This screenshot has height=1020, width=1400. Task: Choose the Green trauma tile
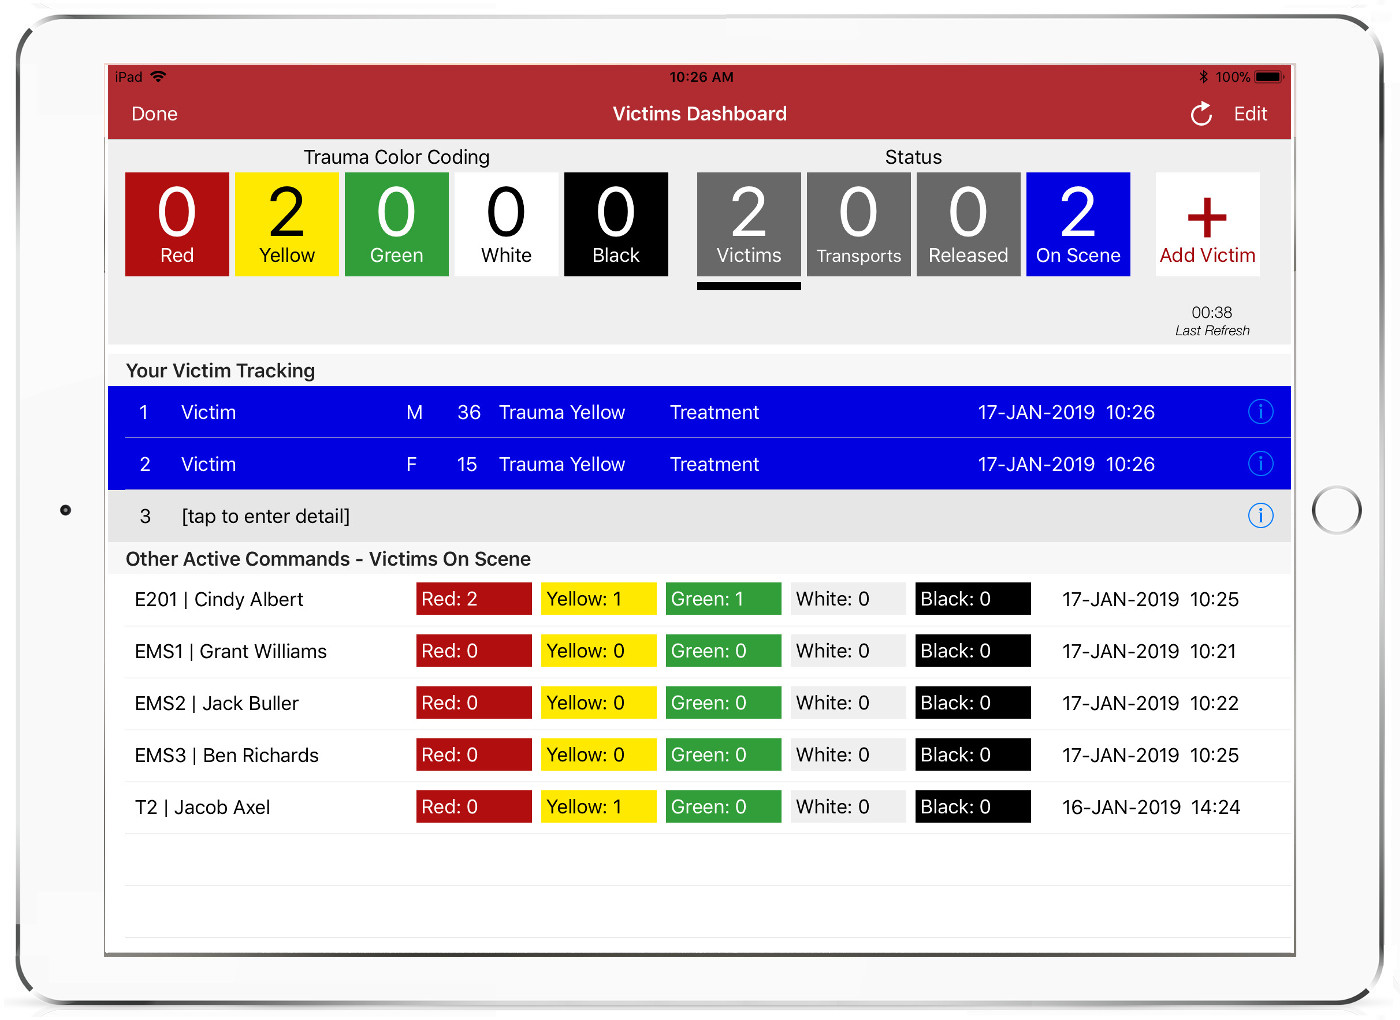click(x=397, y=224)
